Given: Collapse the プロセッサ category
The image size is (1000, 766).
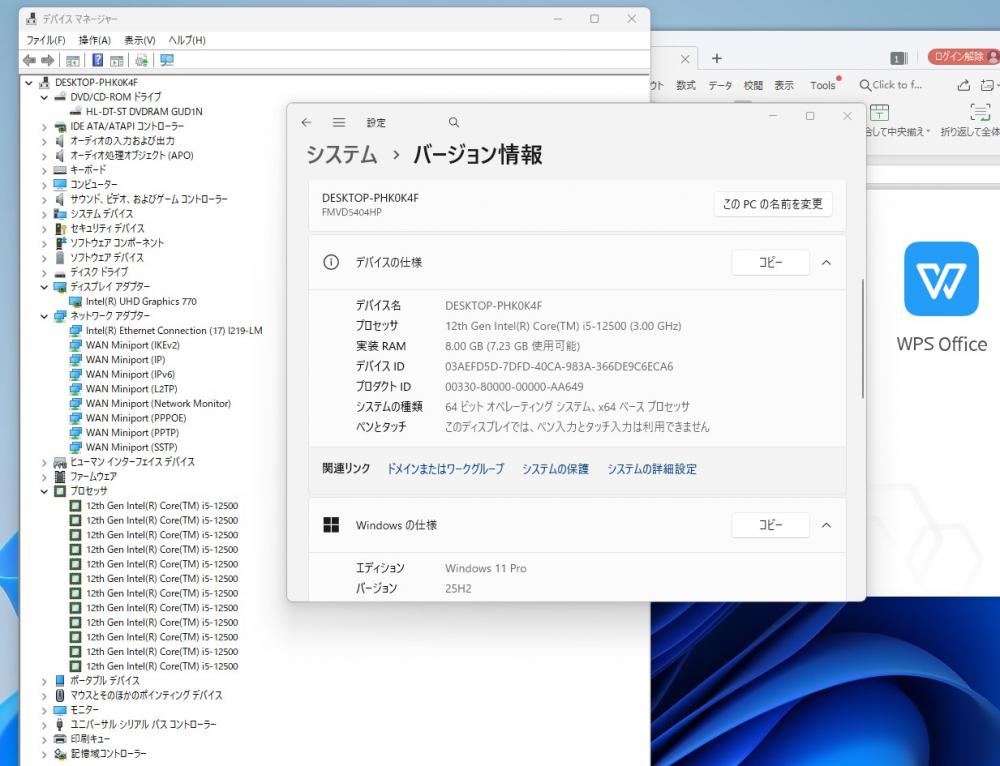Looking at the screenshot, I should click(x=44, y=491).
